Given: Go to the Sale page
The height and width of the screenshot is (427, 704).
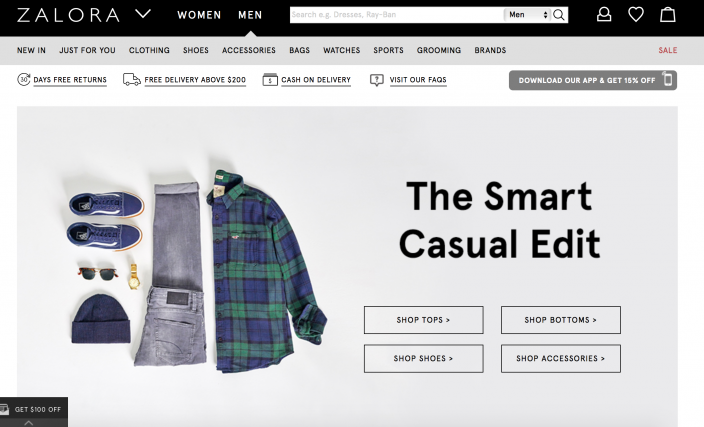Looking at the screenshot, I should pos(668,50).
